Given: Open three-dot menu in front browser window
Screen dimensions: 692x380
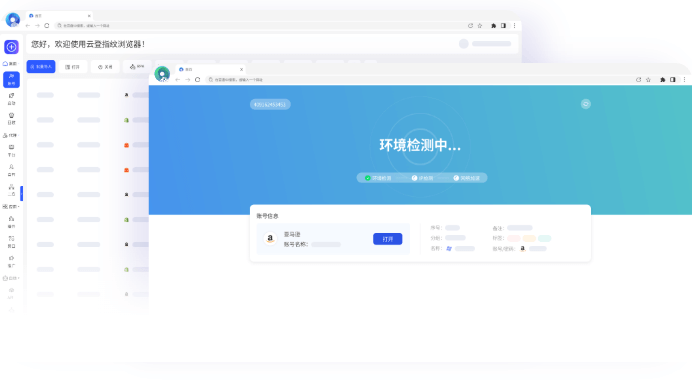Looking at the screenshot, I should 684,79.
